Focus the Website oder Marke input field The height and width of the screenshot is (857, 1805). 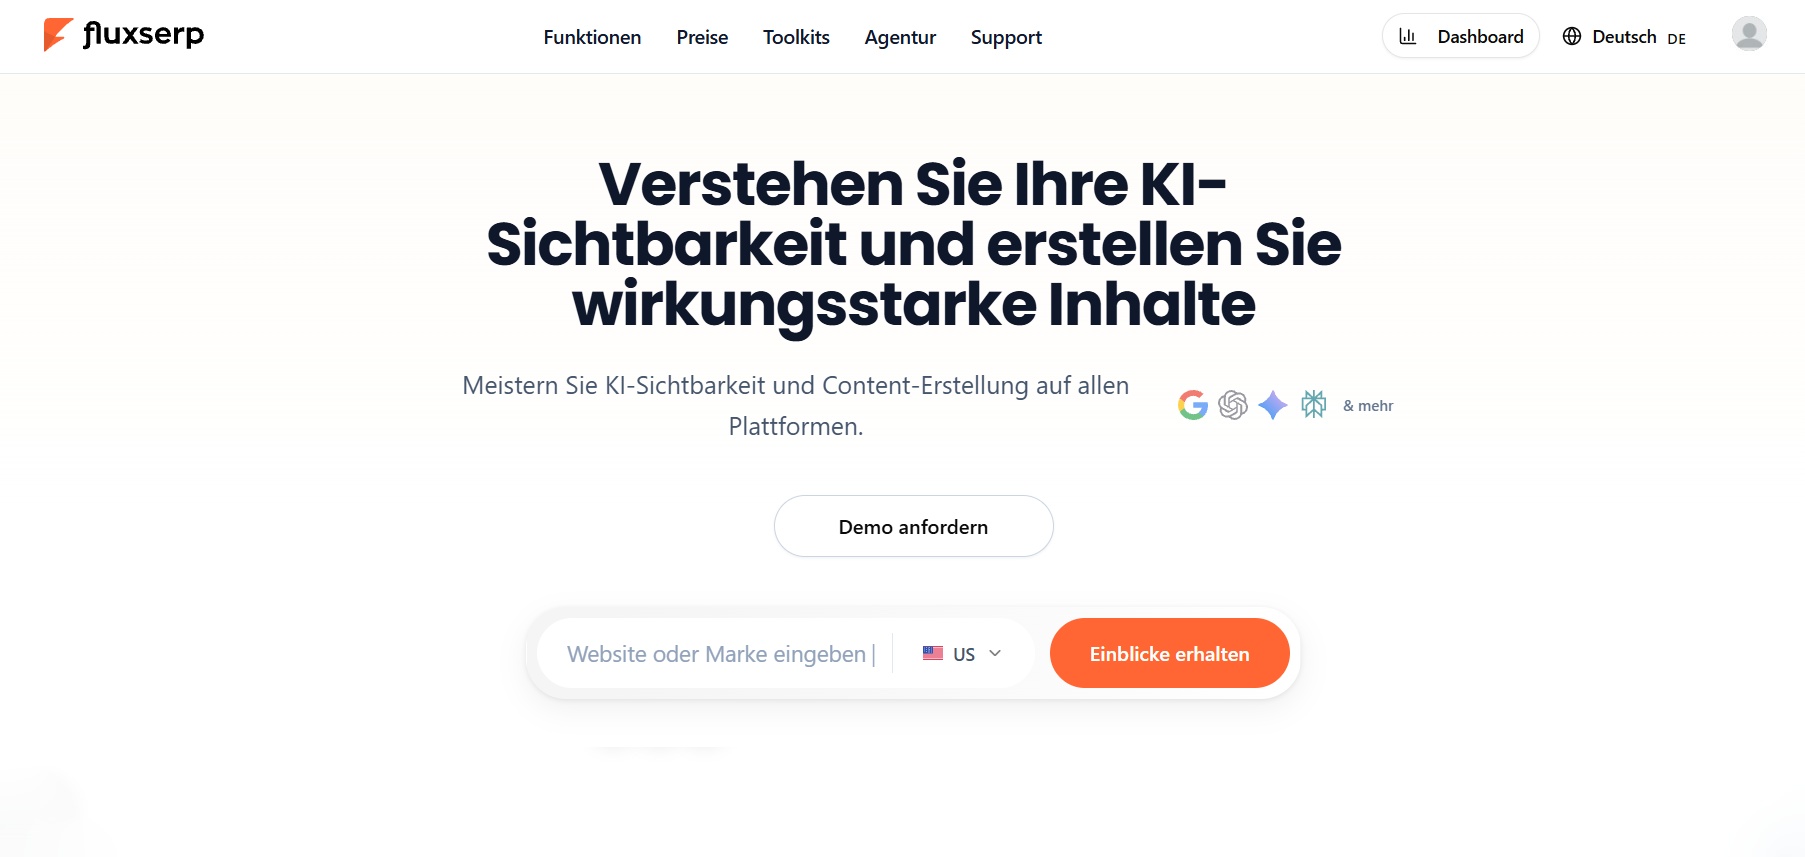716,653
